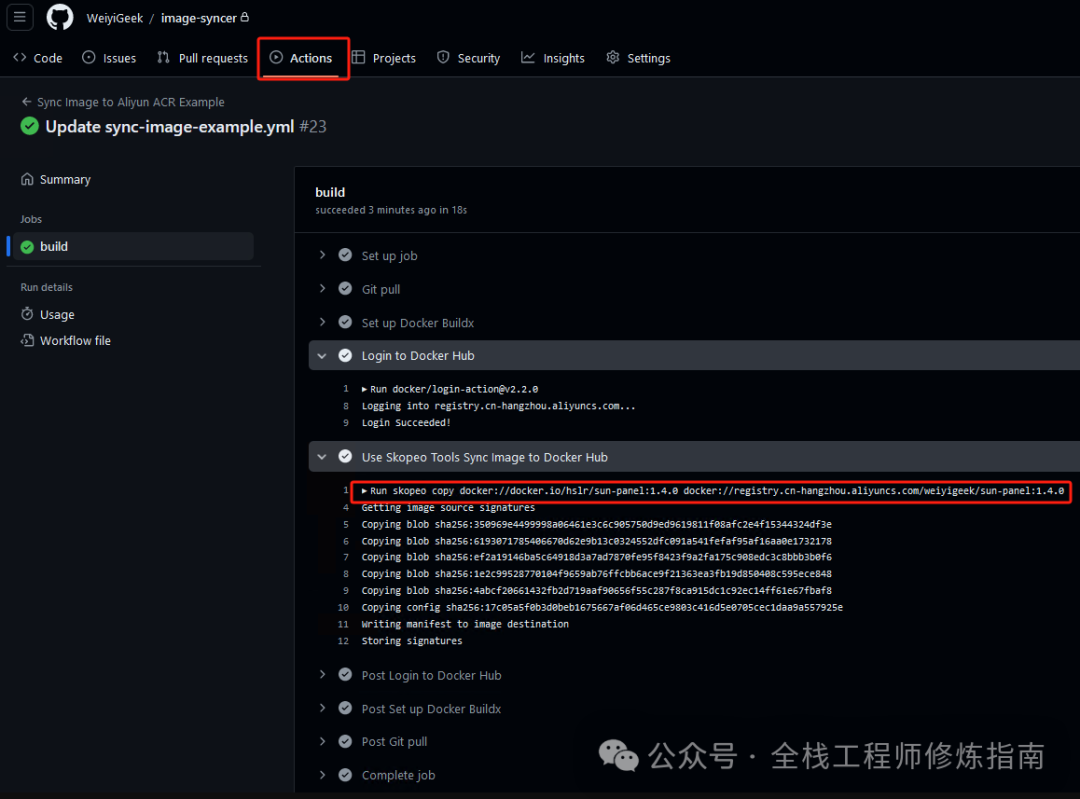Open the Insights tab
This screenshot has width=1080, height=799.
(553, 58)
